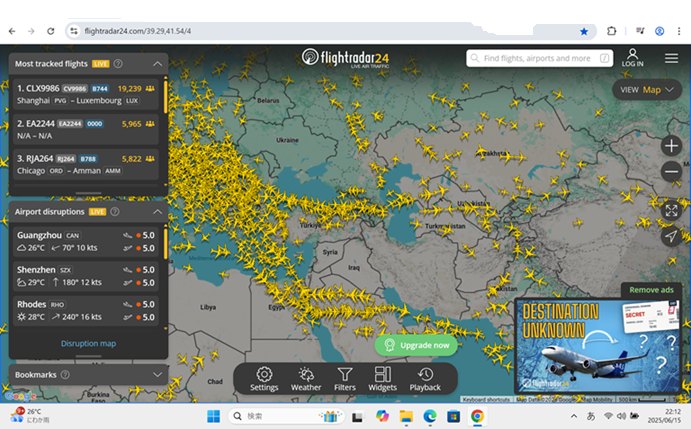Open Rhodes RHO airport disruption row
Screen dimensions: 691x429
point(85,310)
